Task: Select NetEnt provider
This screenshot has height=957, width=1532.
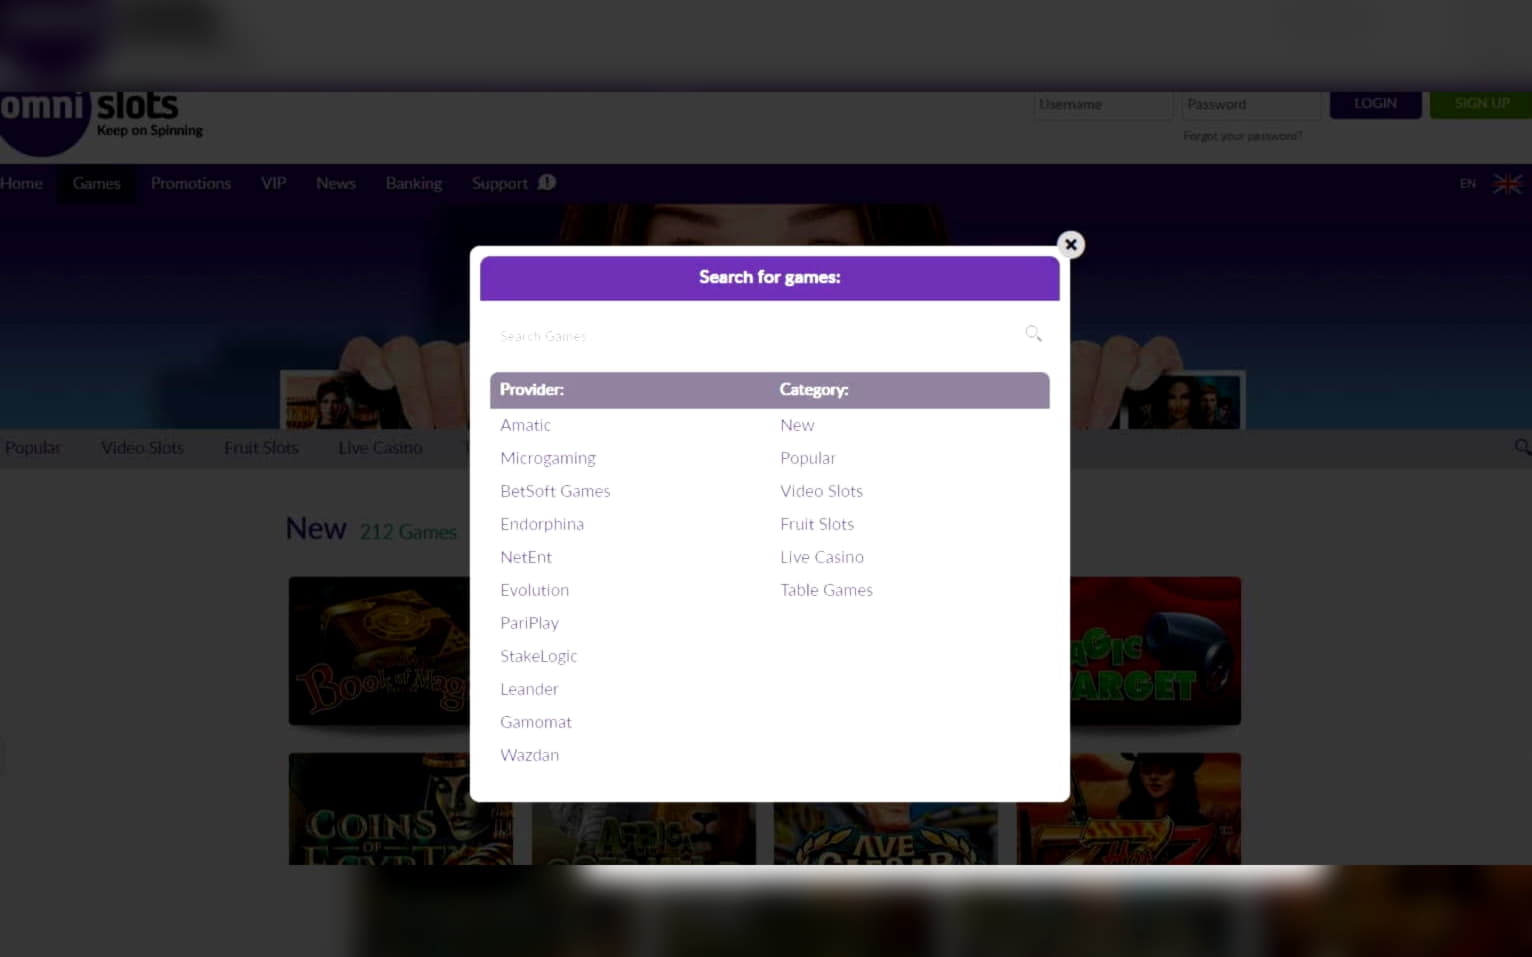Action: point(526,557)
